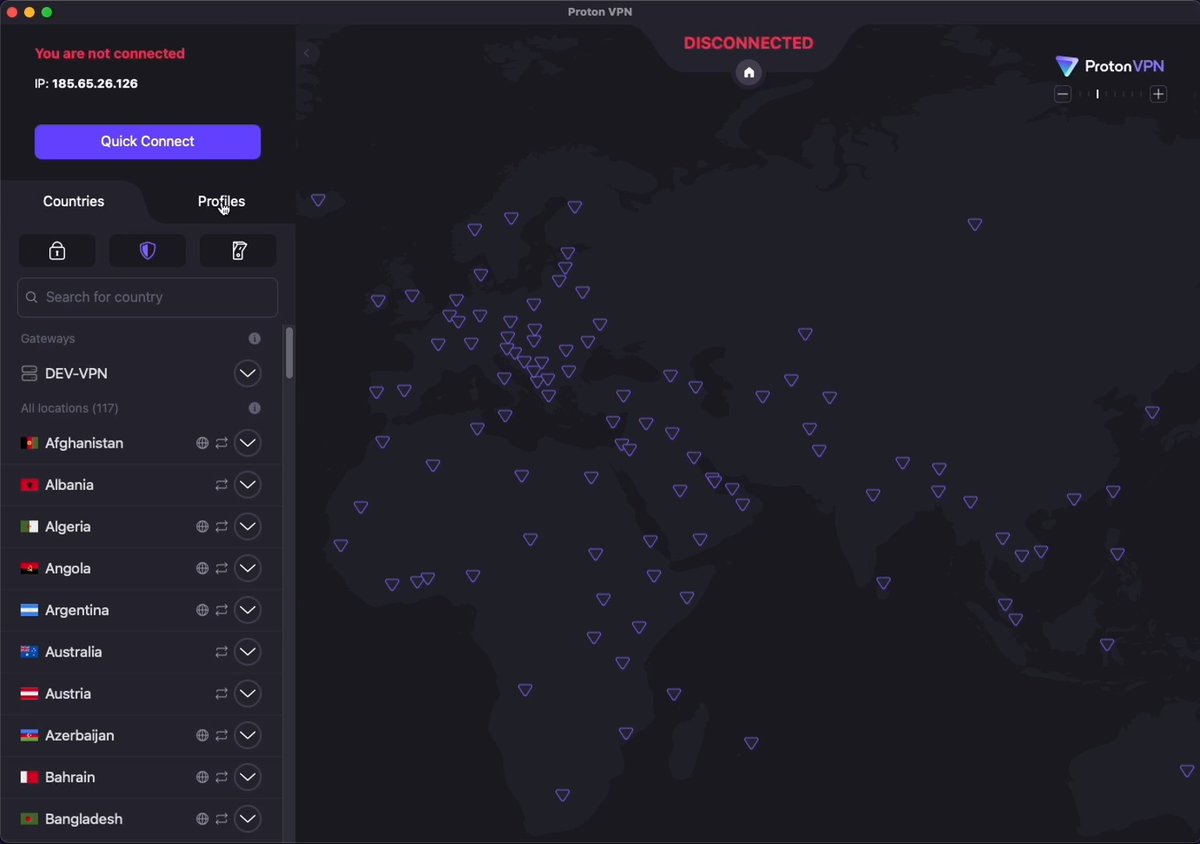Click the DEV-VPN gateway server icon

point(29,373)
